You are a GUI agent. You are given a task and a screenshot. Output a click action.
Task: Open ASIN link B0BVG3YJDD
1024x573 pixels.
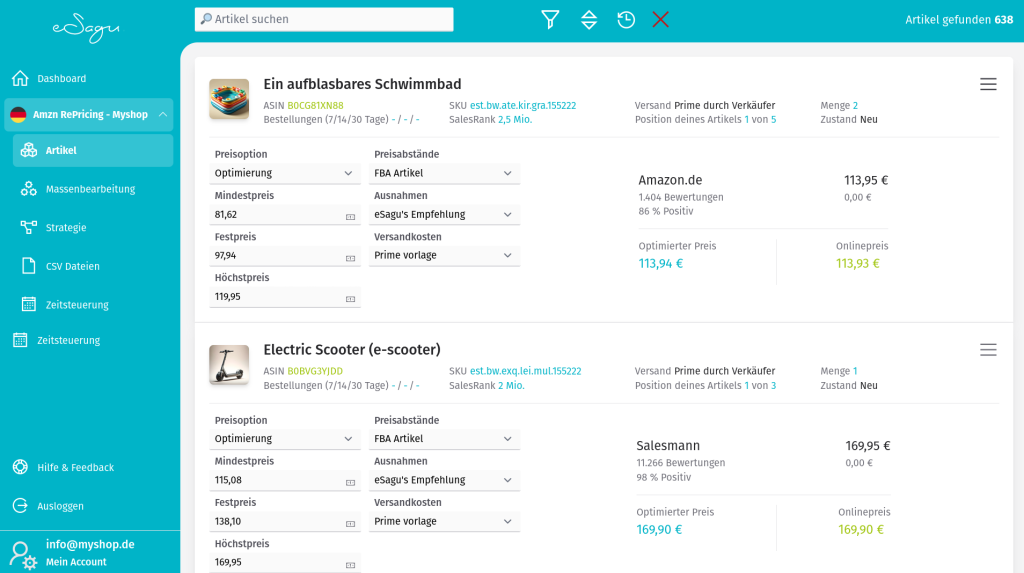click(x=315, y=371)
